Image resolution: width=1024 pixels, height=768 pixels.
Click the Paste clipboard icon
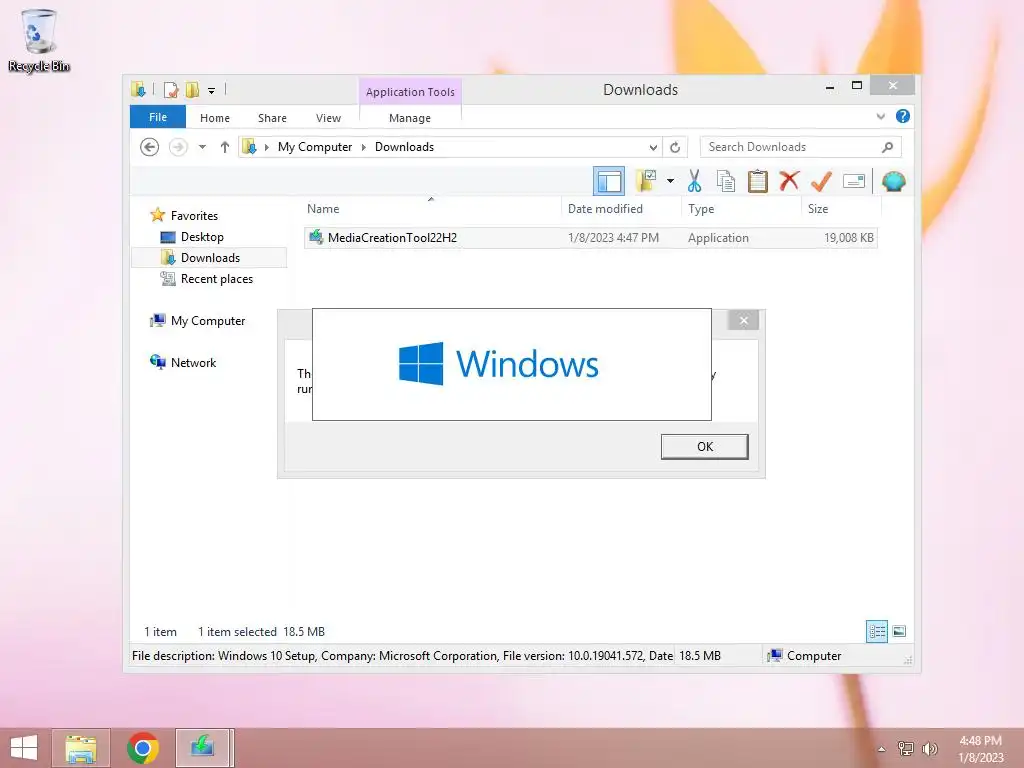(758, 181)
